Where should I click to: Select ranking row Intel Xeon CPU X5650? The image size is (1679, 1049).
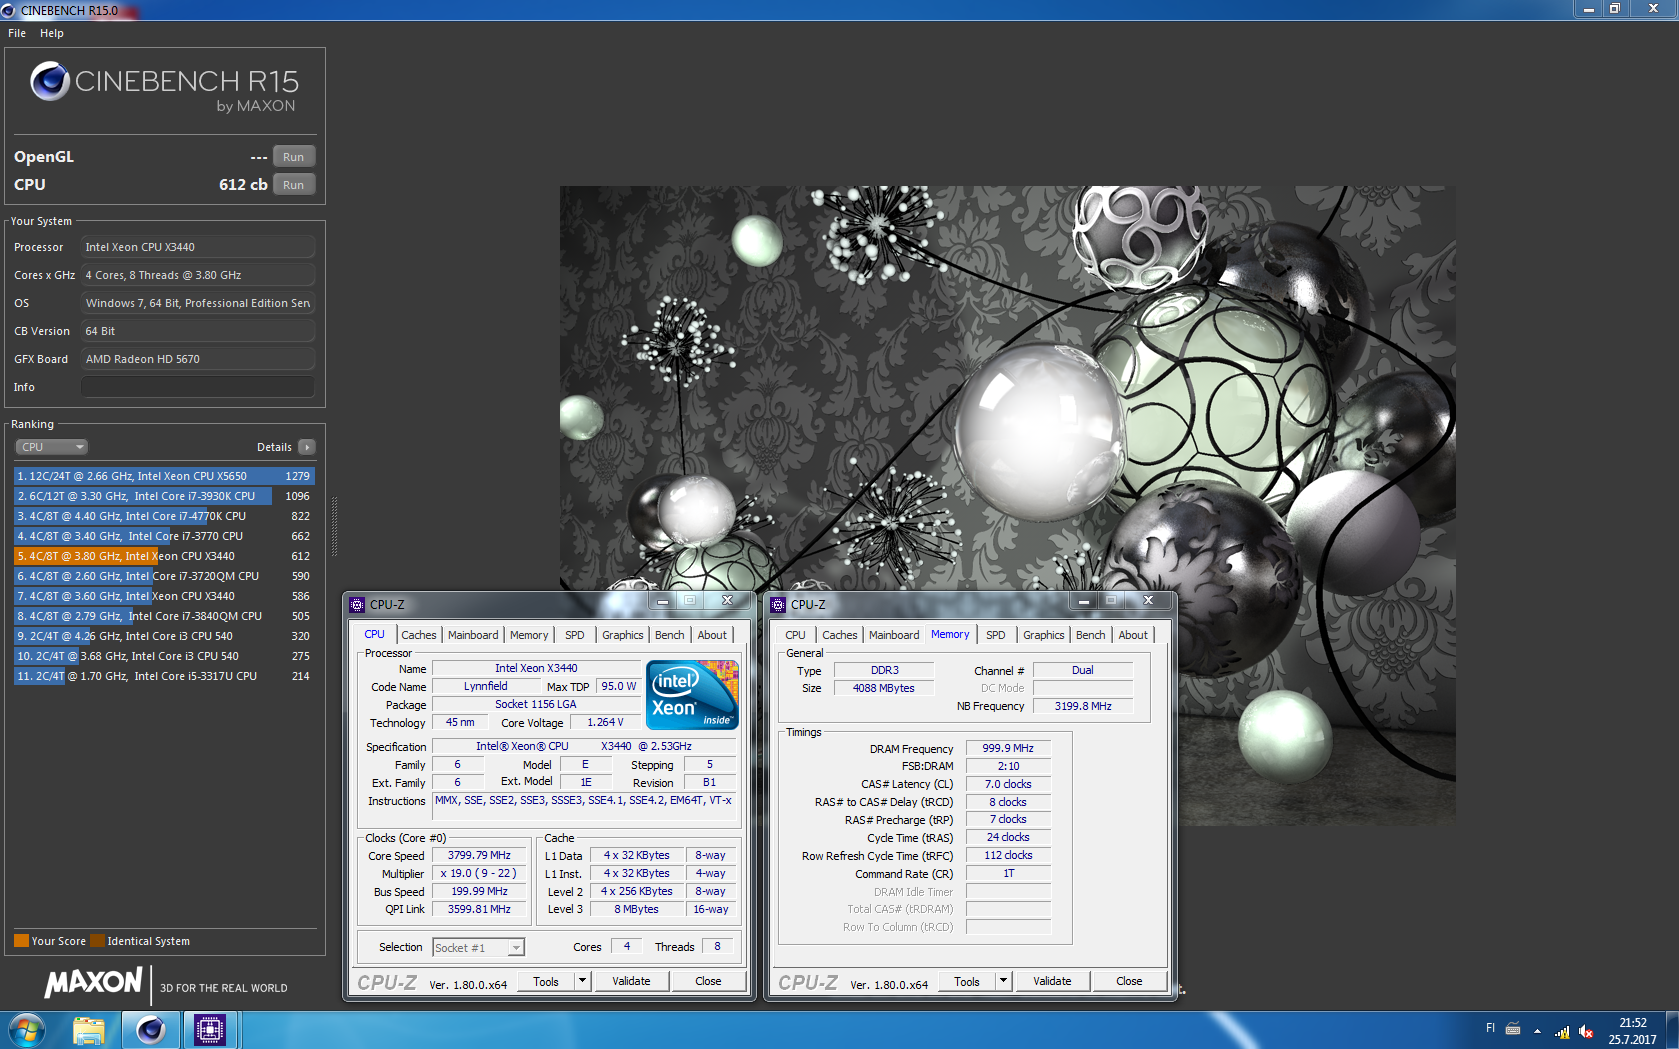[x=164, y=476]
